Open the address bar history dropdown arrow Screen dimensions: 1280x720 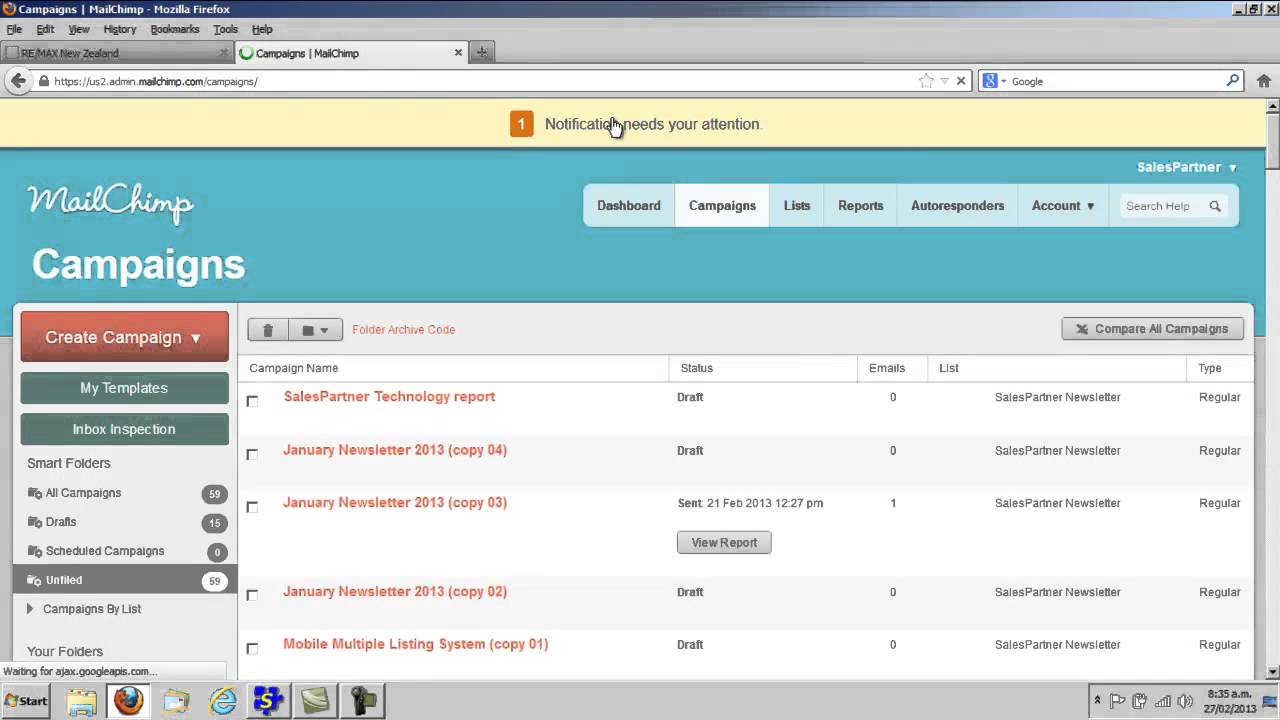[944, 81]
